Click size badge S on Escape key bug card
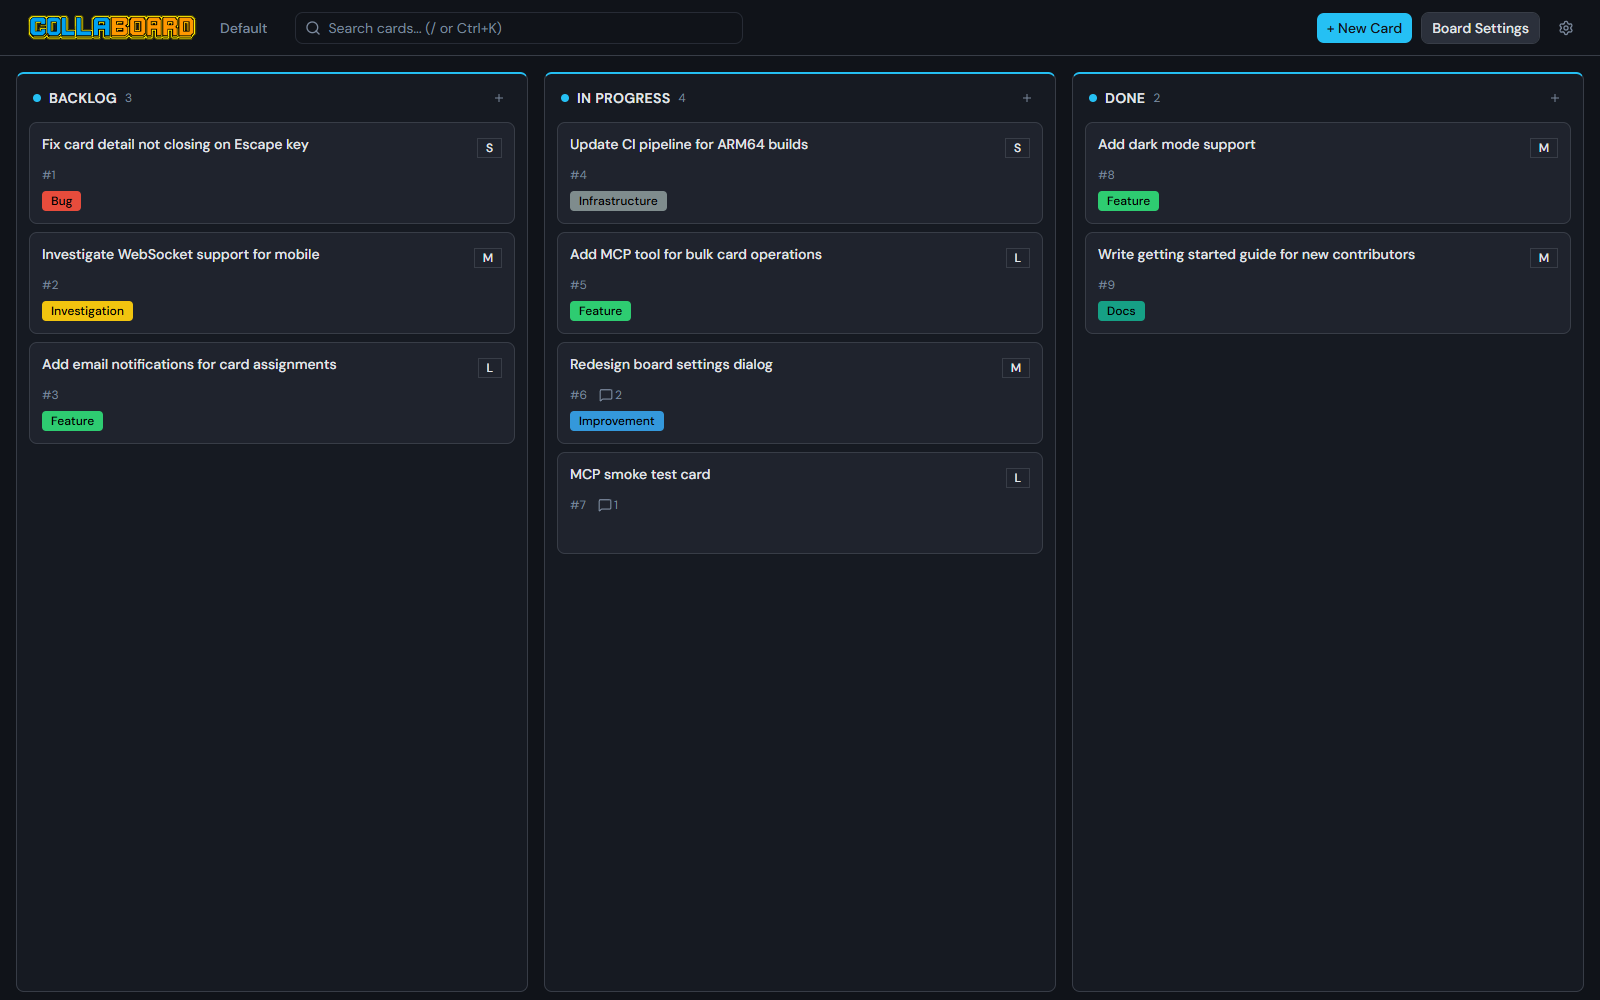The height and width of the screenshot is (1000, 1600). point(489,148)
